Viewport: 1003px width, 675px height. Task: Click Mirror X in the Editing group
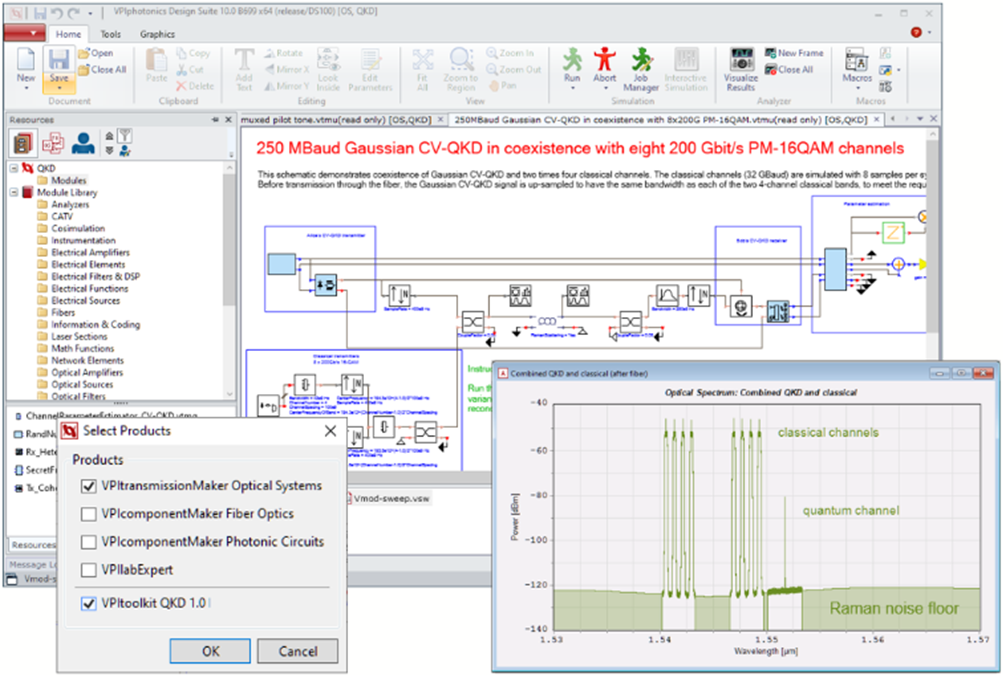[287, 69]
